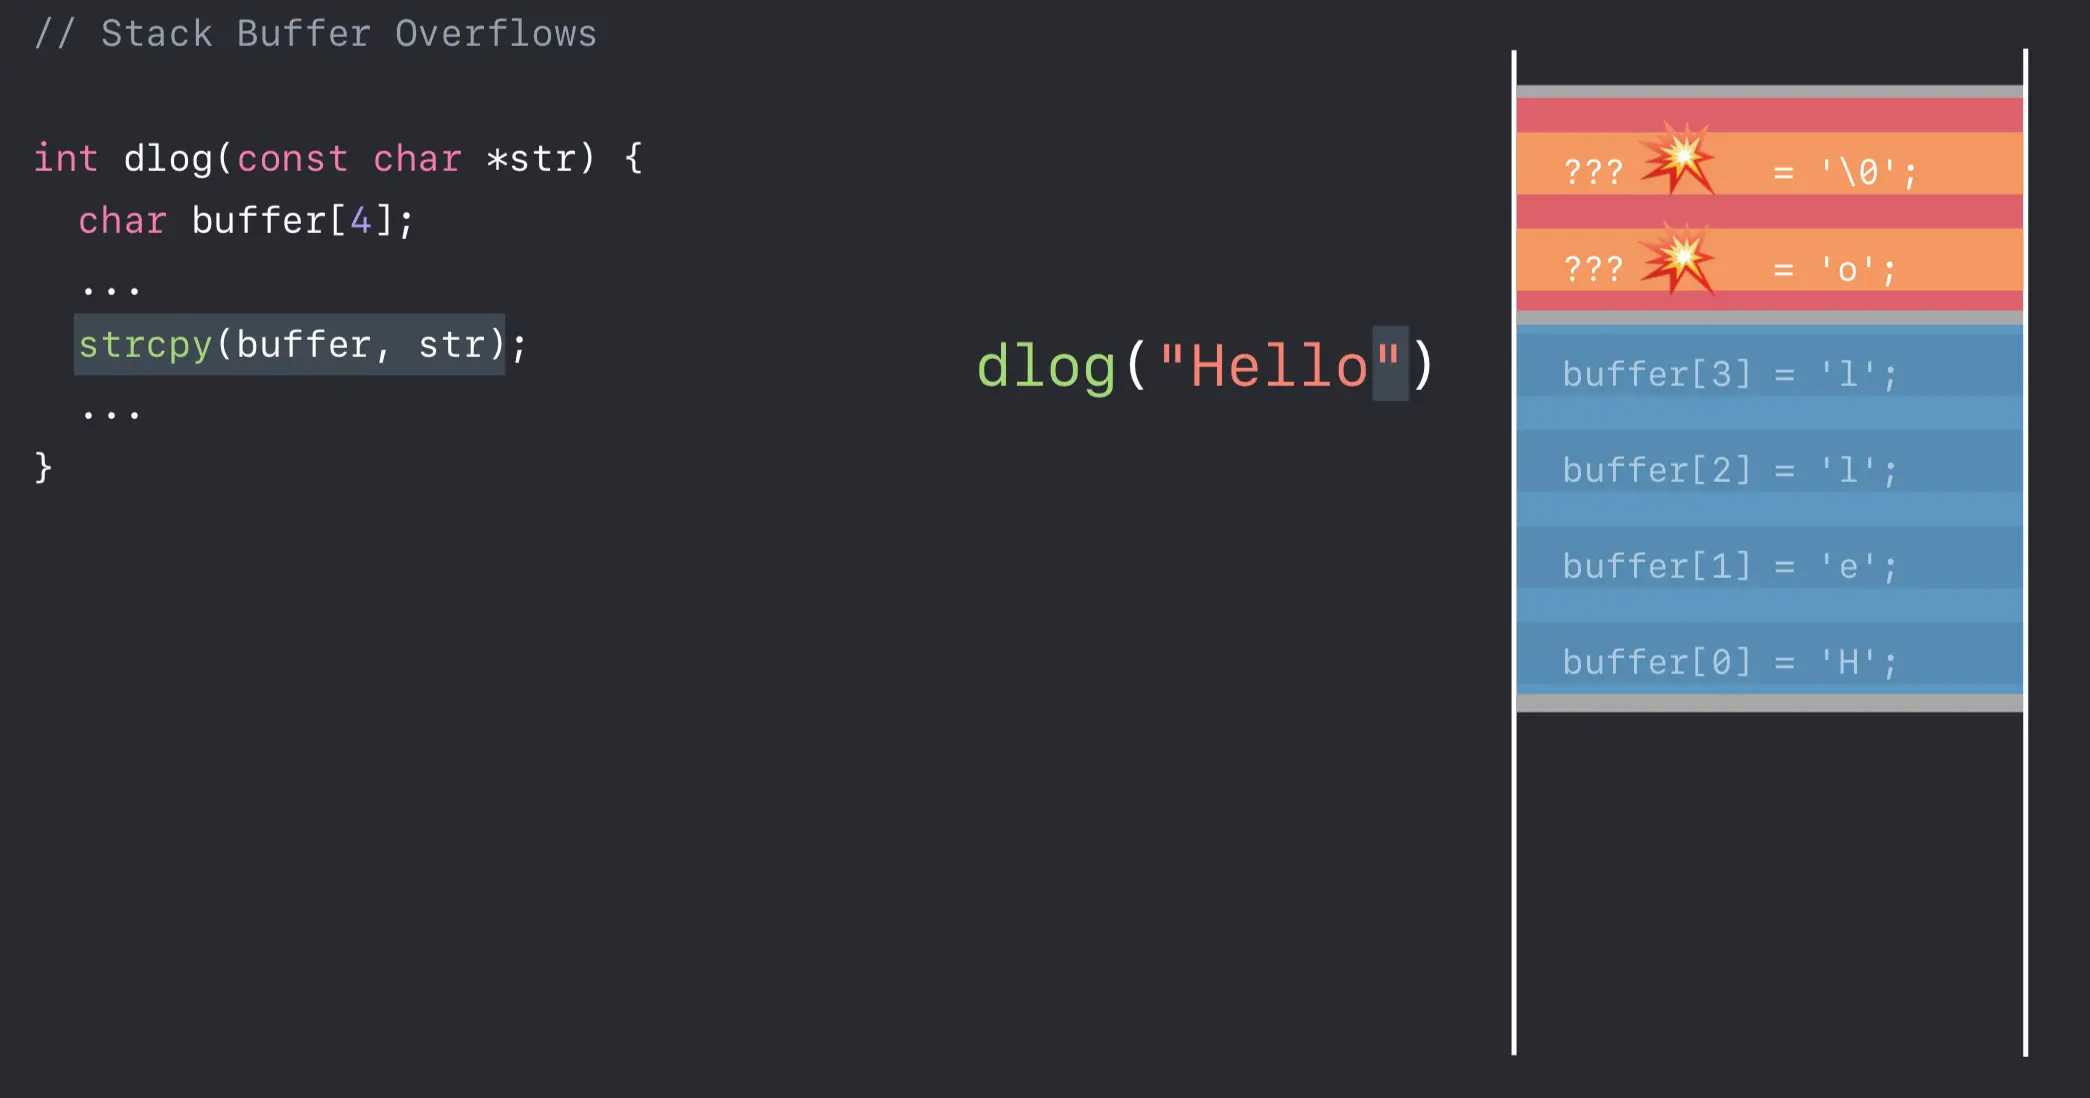Screen dimensions: 2090x1098
Task: Click the closing brace of dlog function
Action: tap(43, 467)
